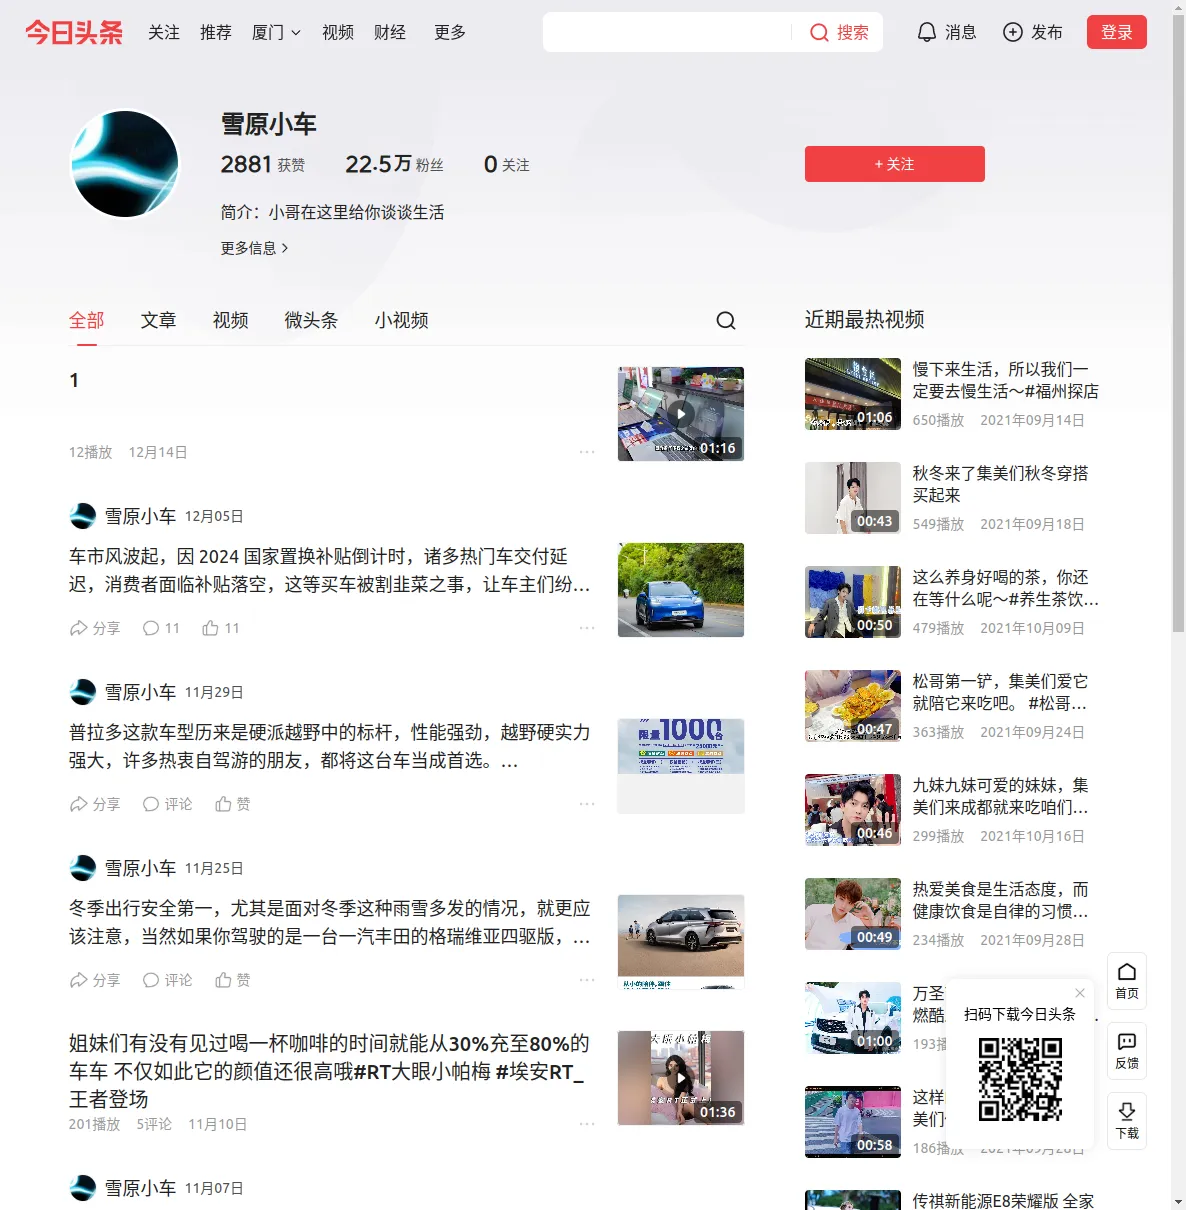Play the 01:36 咖啡 video thumbnail
The height and width of the screenshot is (1210, 1186).
click(681, 1078)
